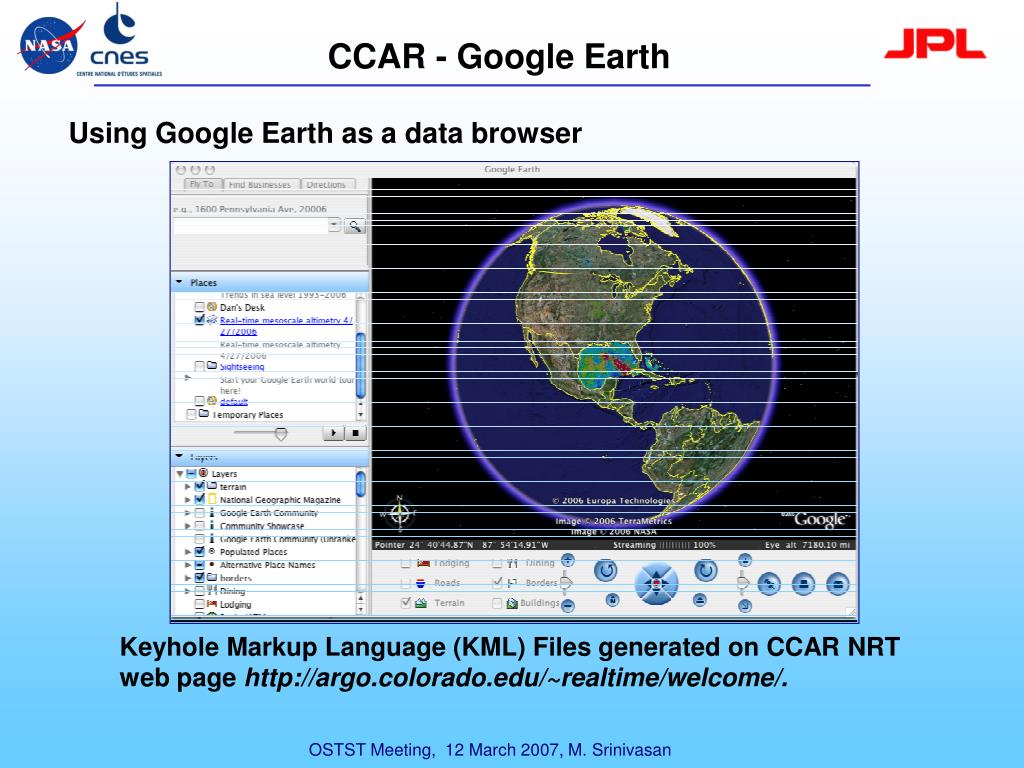
Task: Click the search address input field
Action: click(x=250, y=227)
